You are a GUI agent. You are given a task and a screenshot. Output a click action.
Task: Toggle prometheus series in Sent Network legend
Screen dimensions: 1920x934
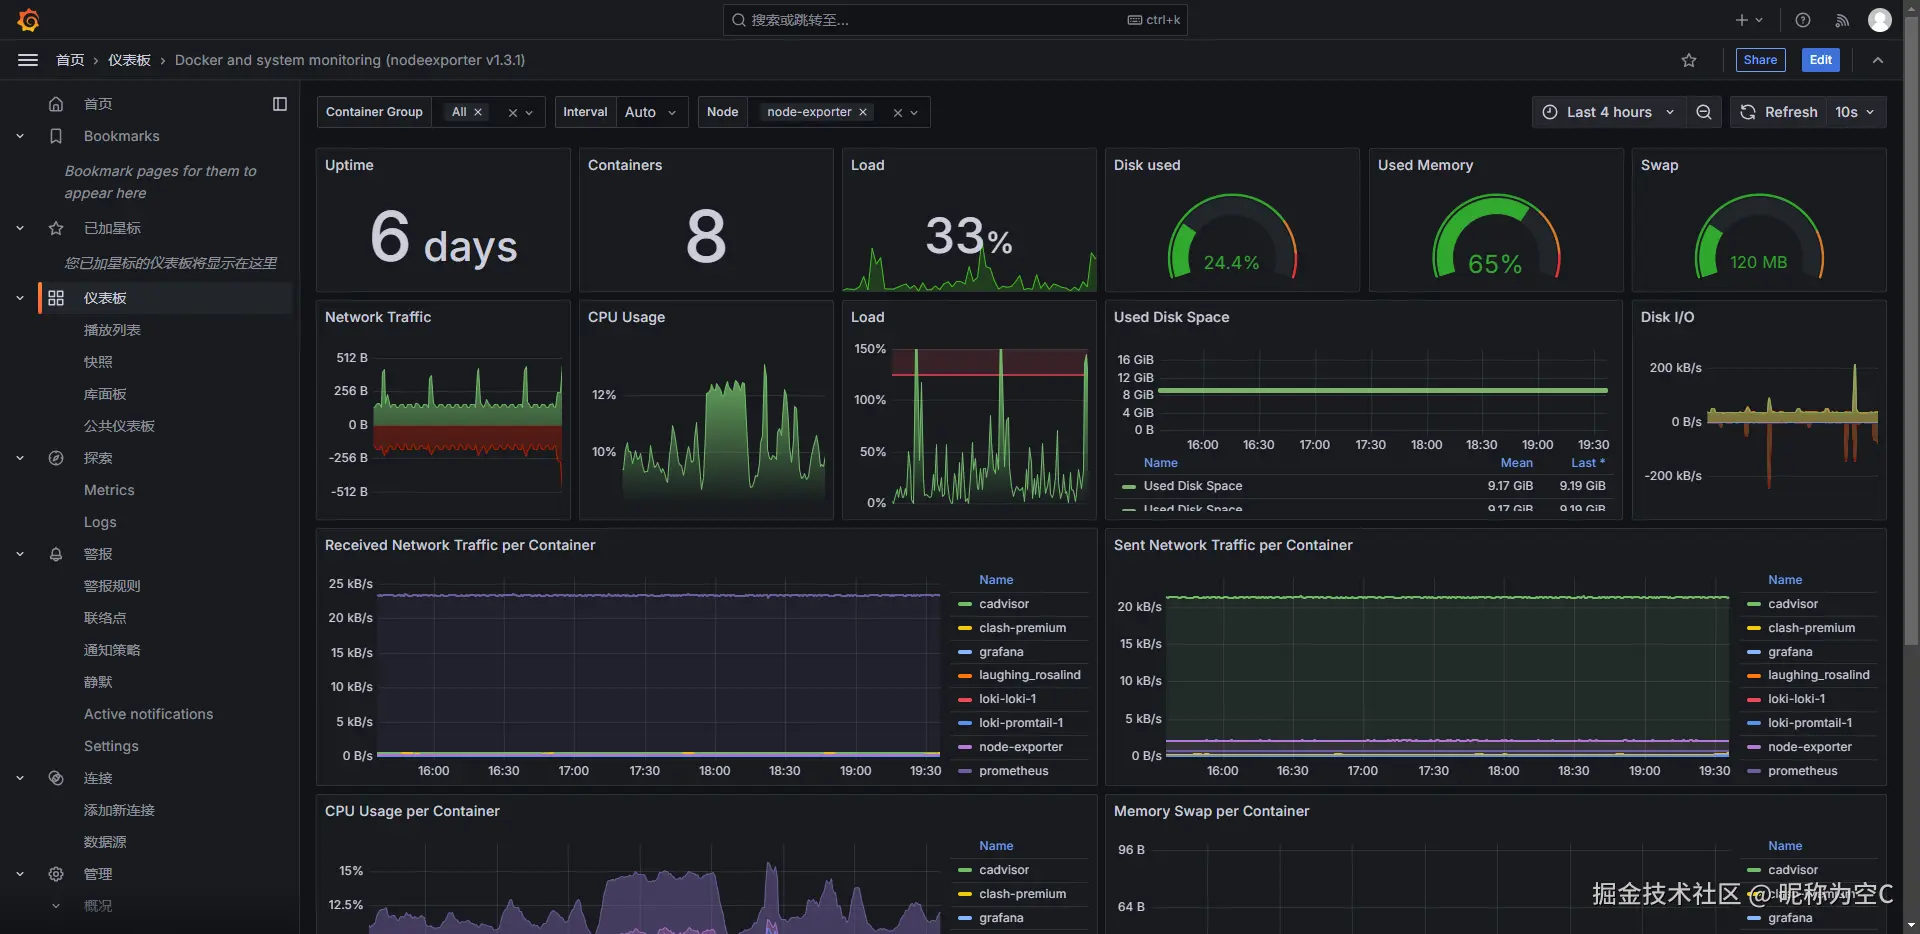[1802, 771]
